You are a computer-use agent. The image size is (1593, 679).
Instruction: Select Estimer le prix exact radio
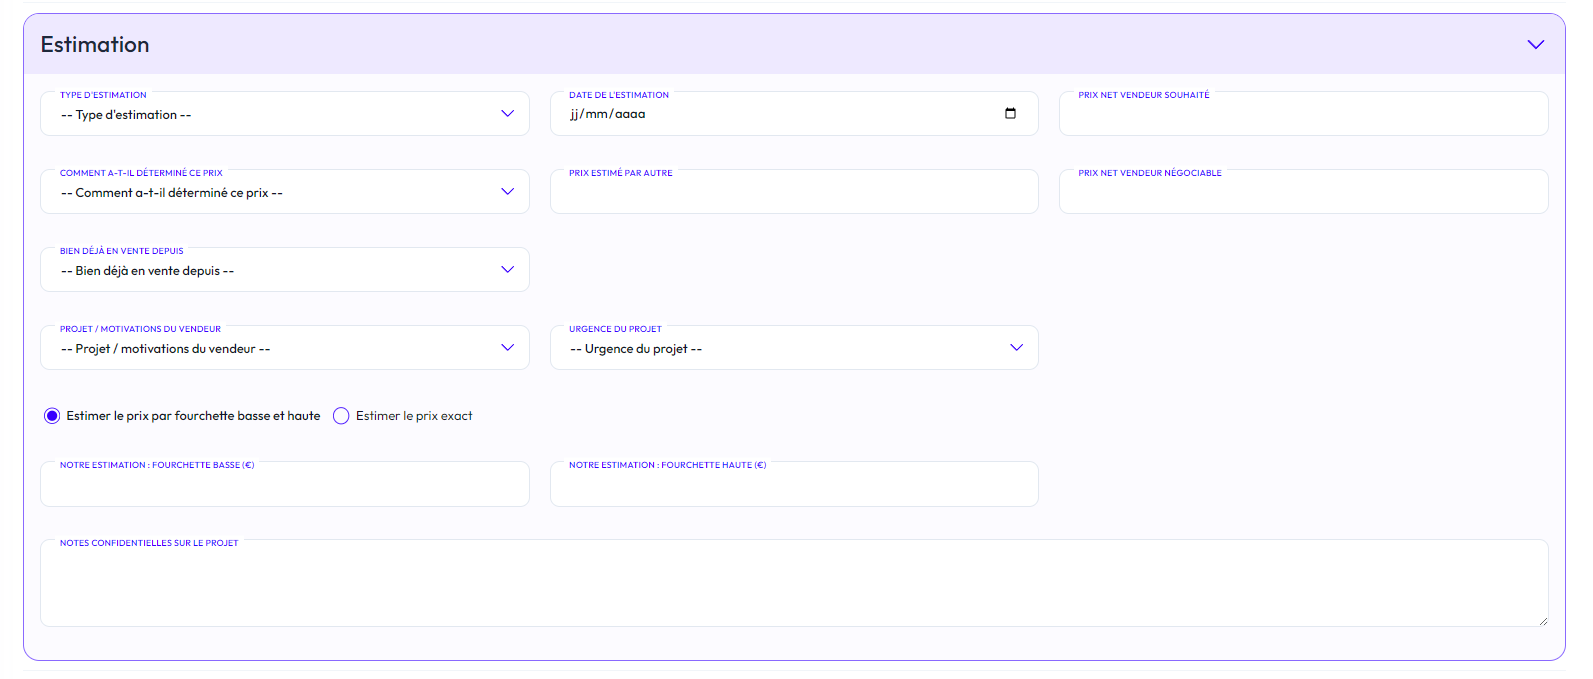pos(341,416)
